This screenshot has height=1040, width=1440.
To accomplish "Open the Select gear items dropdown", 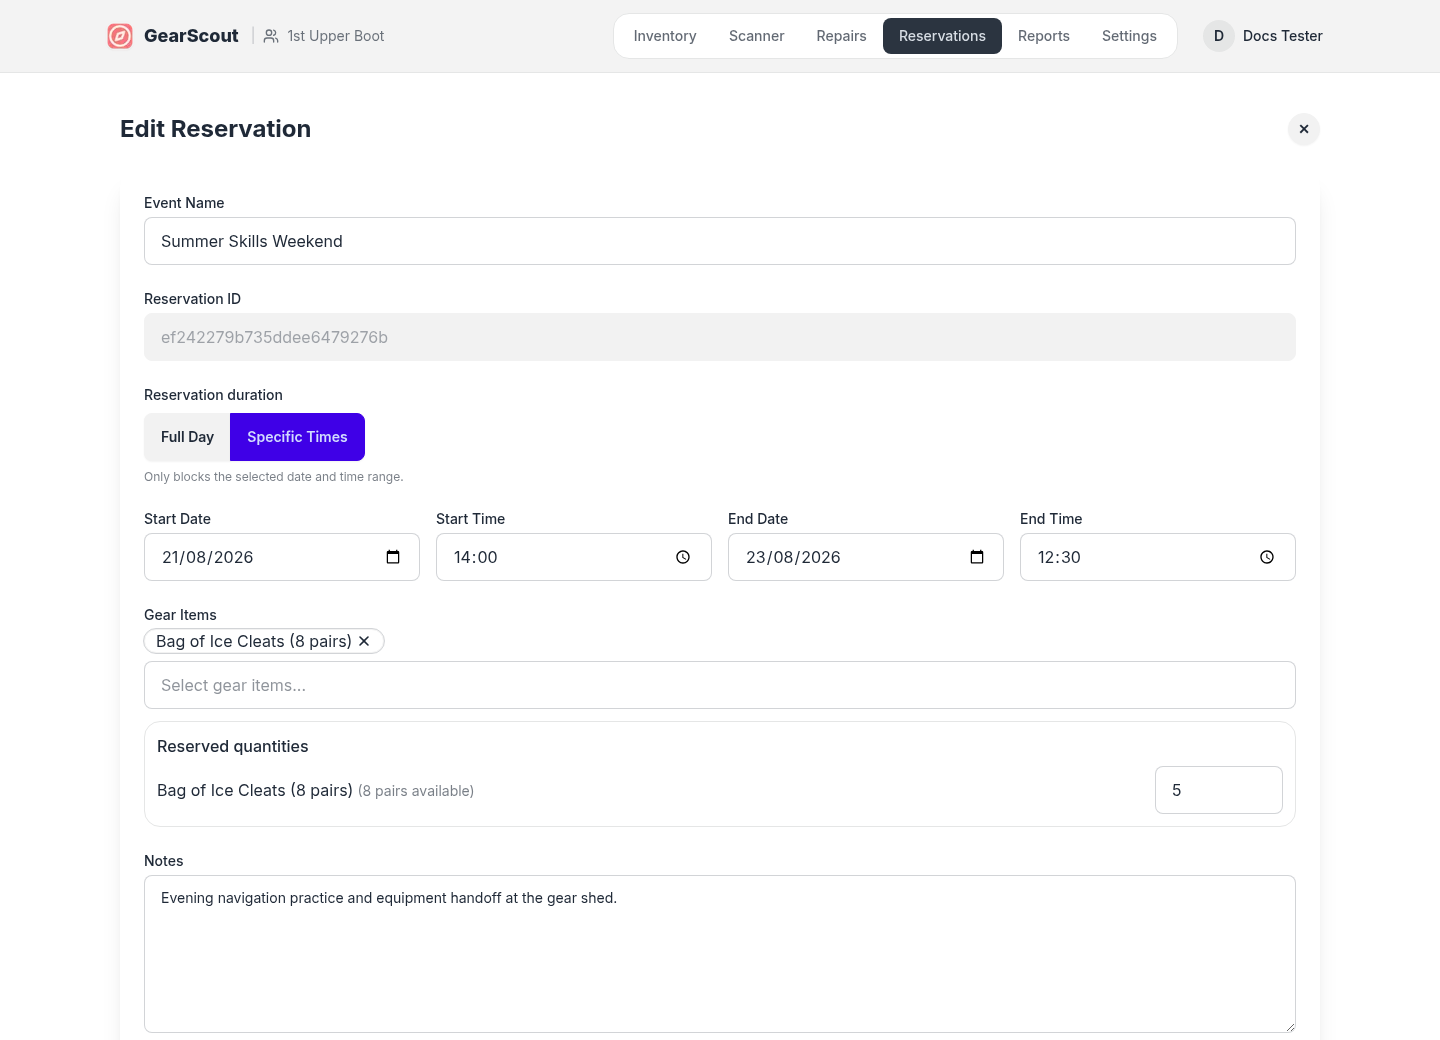I will point(720,685).
